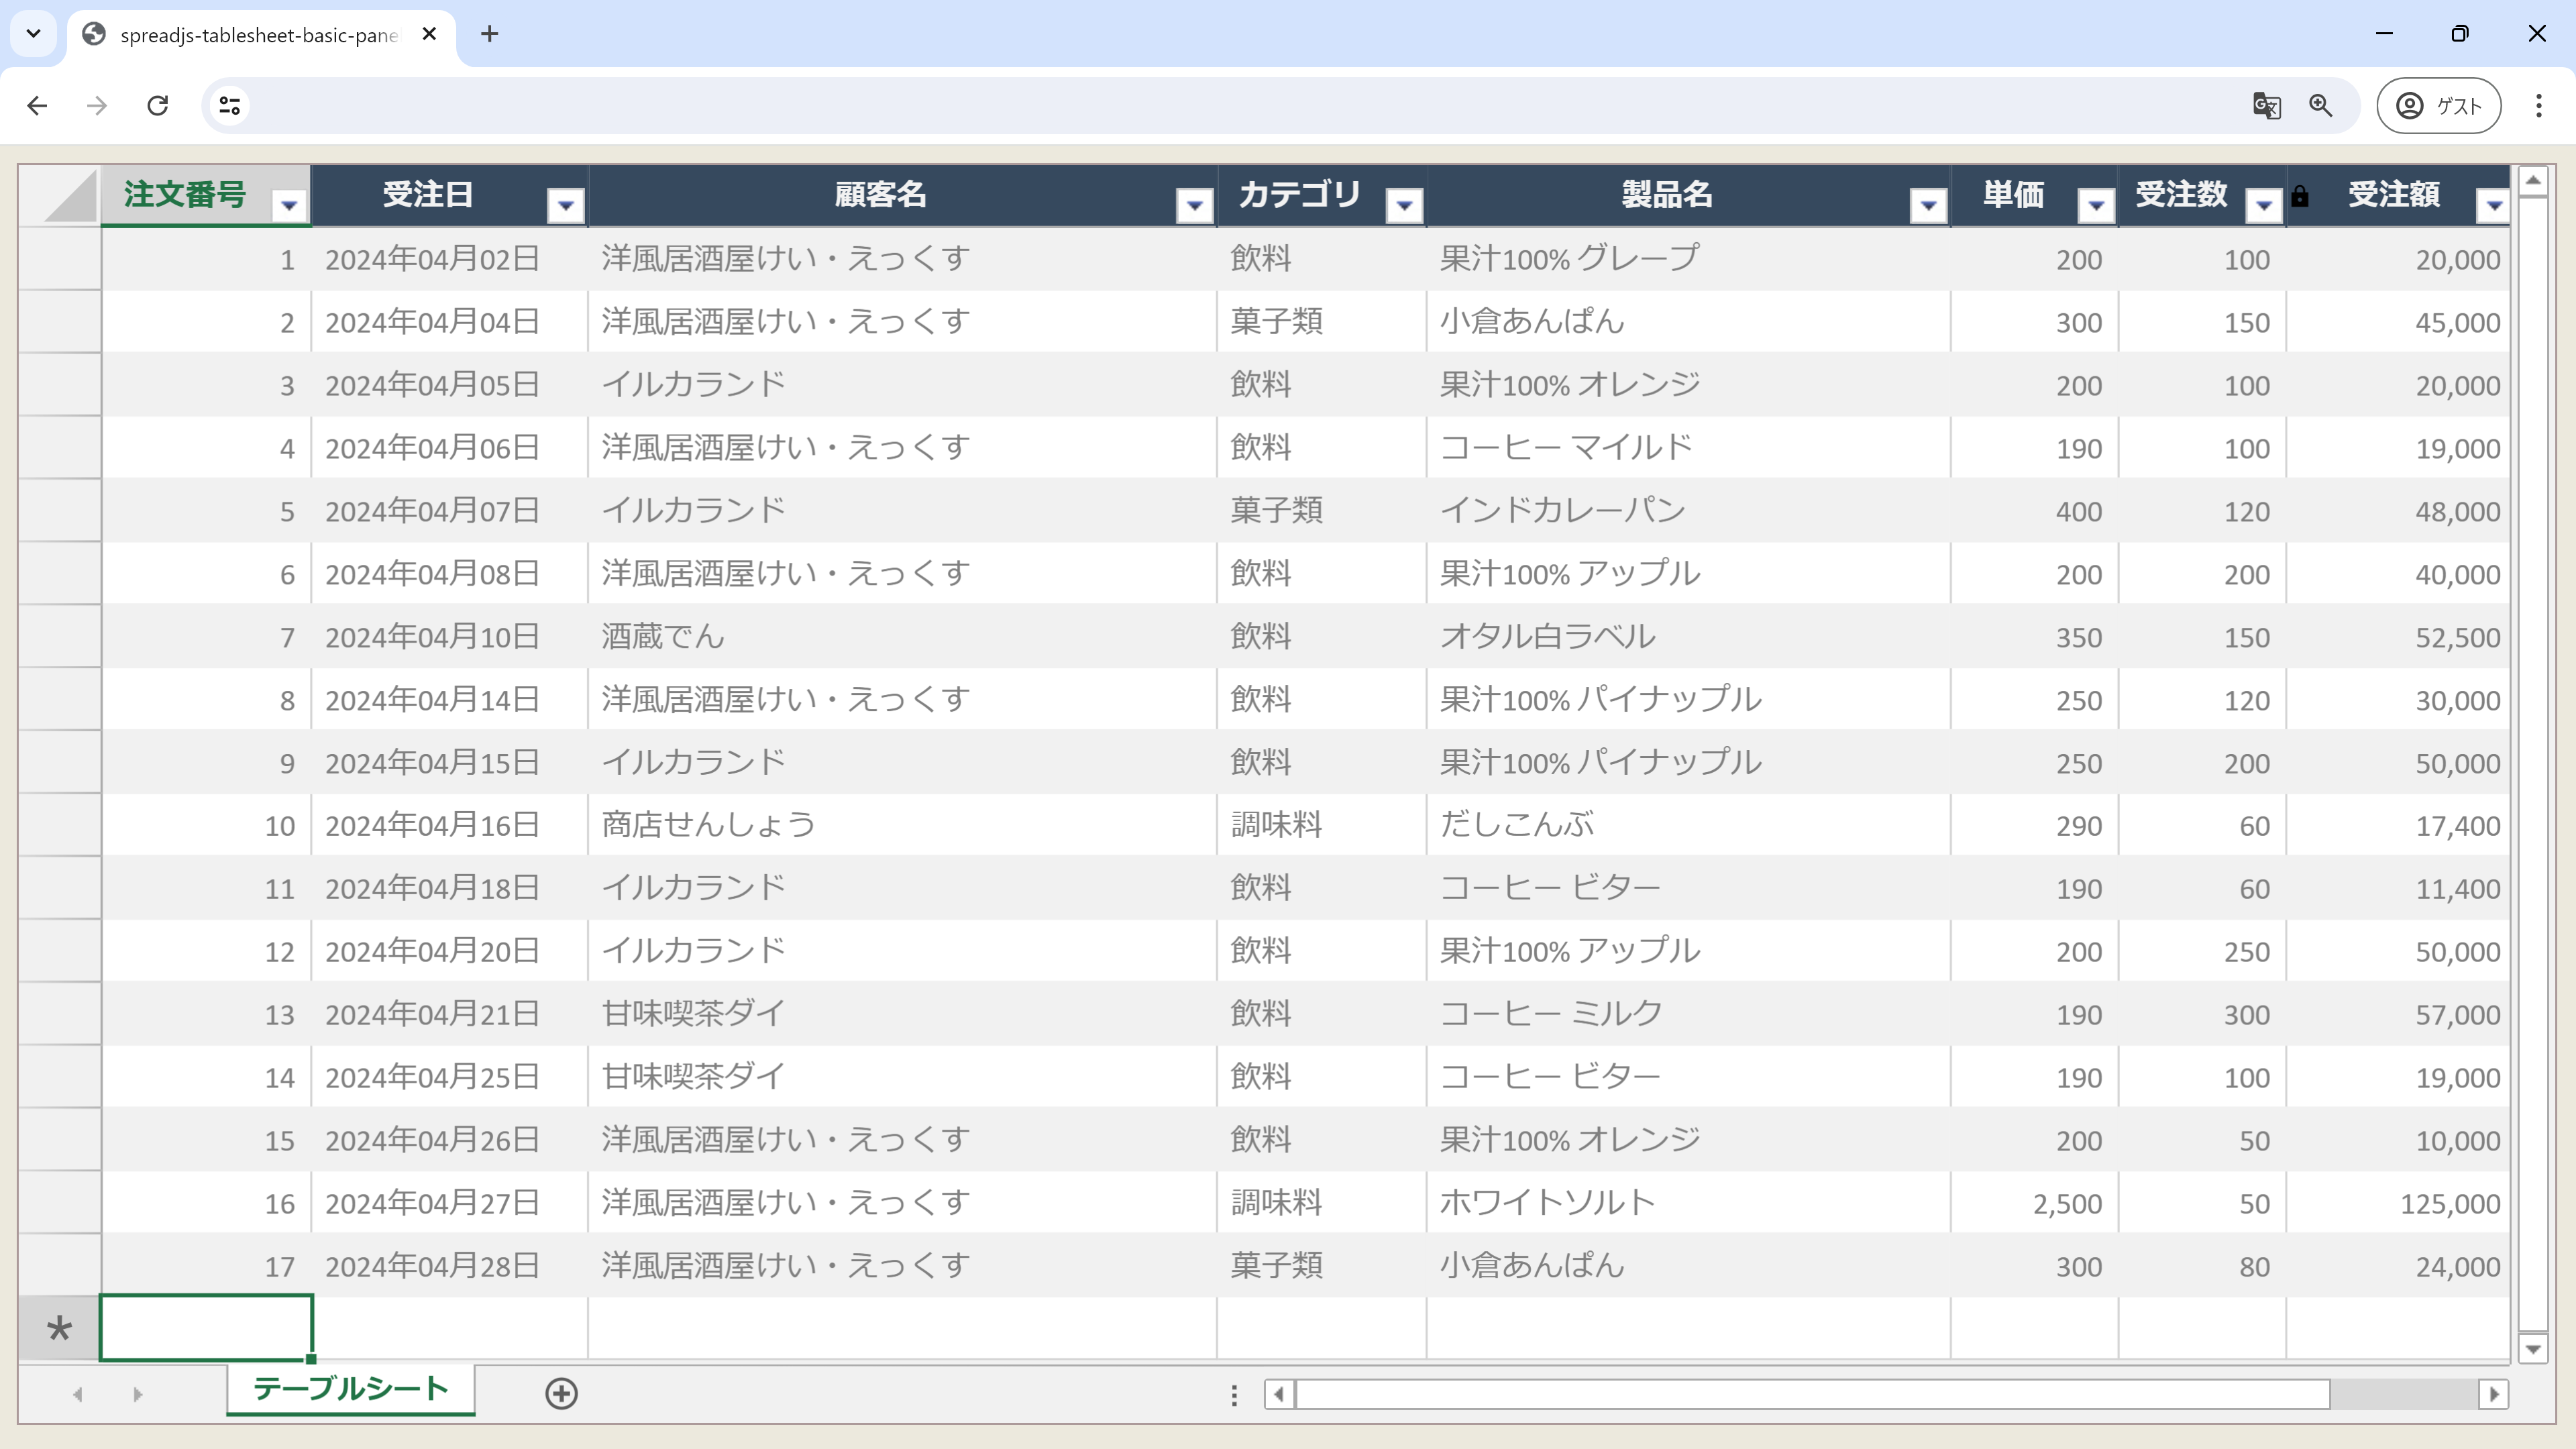
Task: Click the vertical scrollbar track
Action: pyautogui.click(x=2533, y=765)
